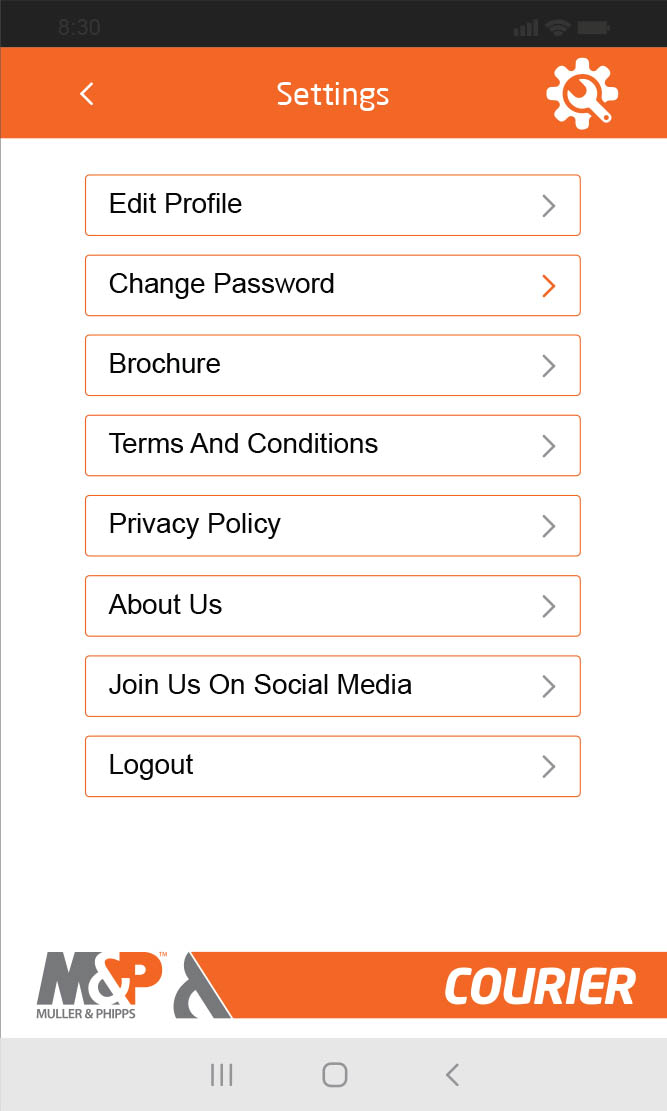Click the Terms And Conditions chevron
Image resolution: width=667 pixels, height=1111 pixels.
pos(548,446)
